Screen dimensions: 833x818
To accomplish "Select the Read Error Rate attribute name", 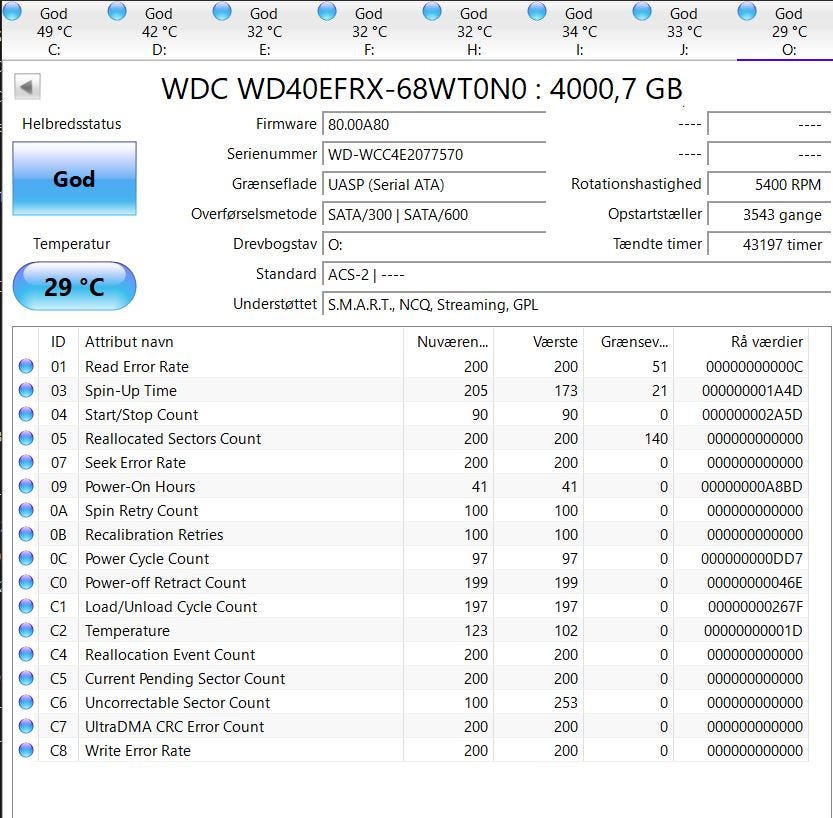I will tap(137, 367).
